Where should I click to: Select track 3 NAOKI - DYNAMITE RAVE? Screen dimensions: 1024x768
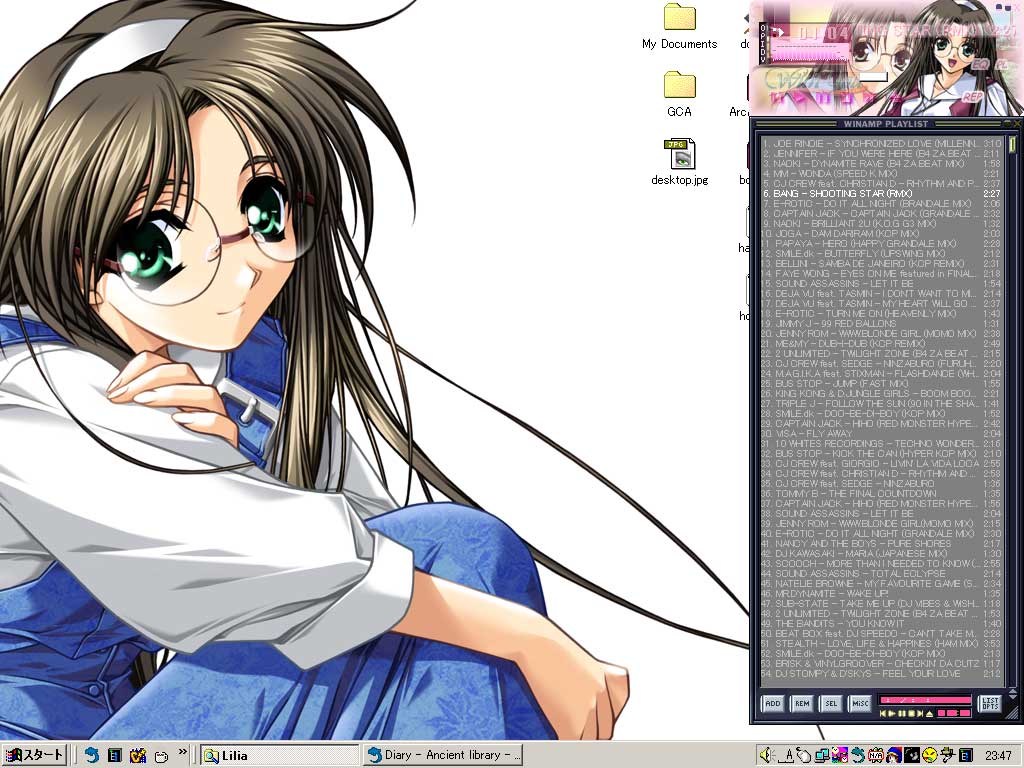click(x=882, y=163)
